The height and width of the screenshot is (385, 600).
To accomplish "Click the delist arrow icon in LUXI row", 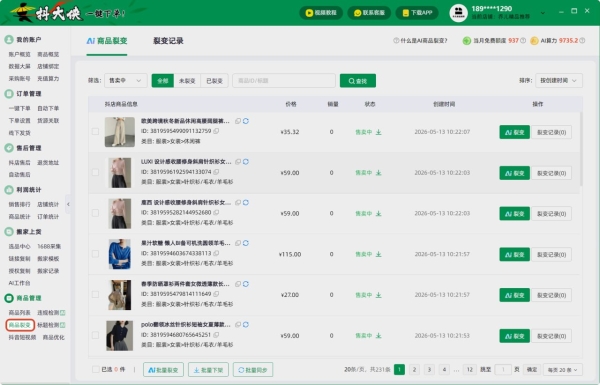I will coord(378,173).
